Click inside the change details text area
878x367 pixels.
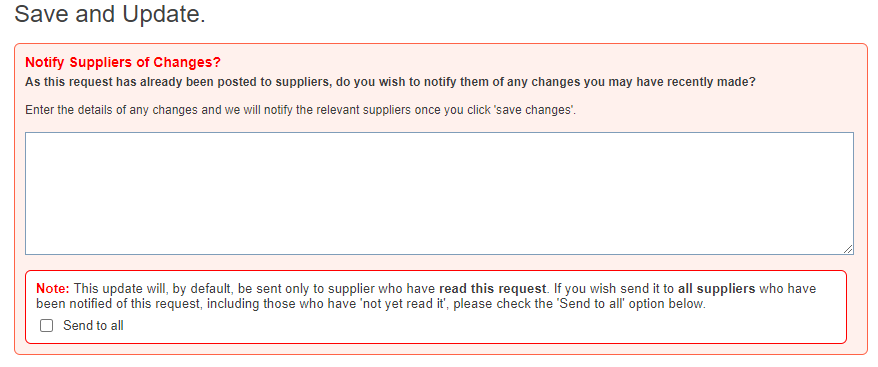(x=439, y=193)
